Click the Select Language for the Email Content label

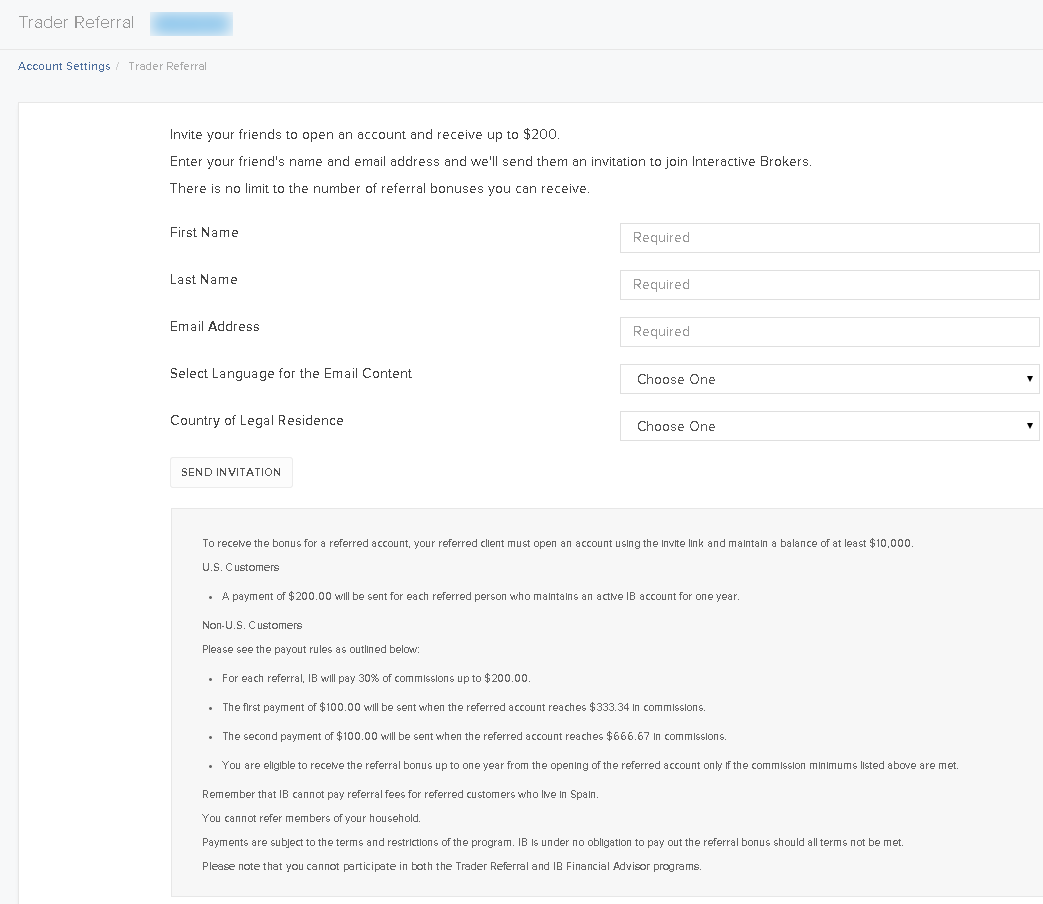pos(291,374)
